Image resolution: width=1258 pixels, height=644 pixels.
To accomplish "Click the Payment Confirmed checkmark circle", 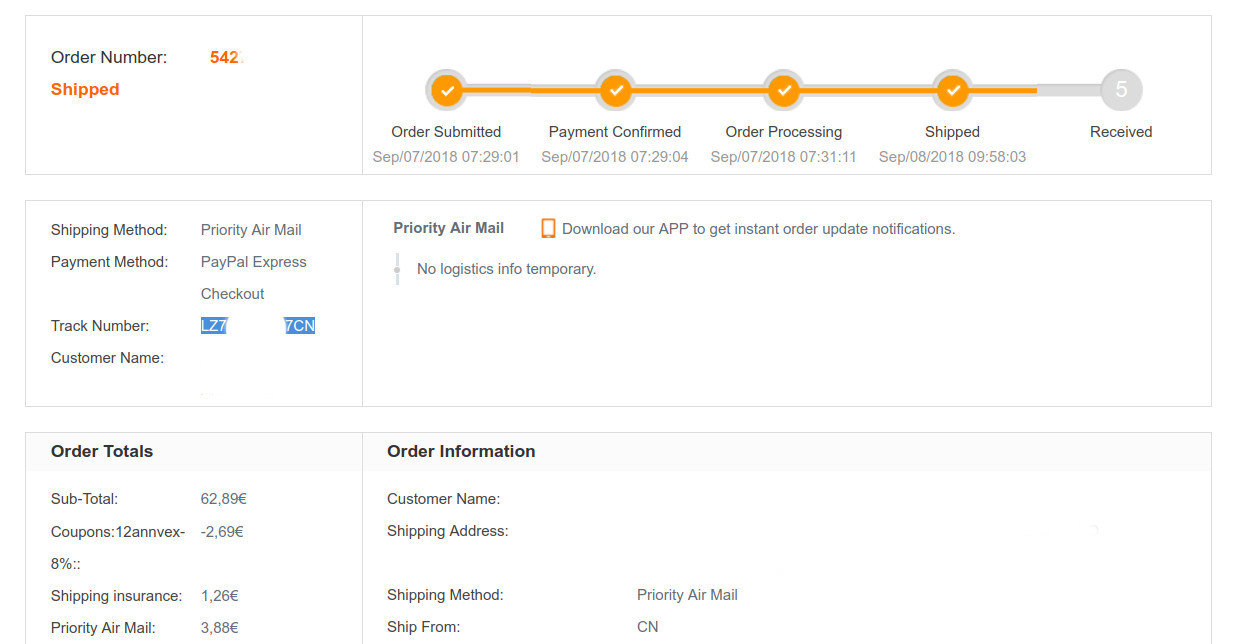I will point(616,90).
